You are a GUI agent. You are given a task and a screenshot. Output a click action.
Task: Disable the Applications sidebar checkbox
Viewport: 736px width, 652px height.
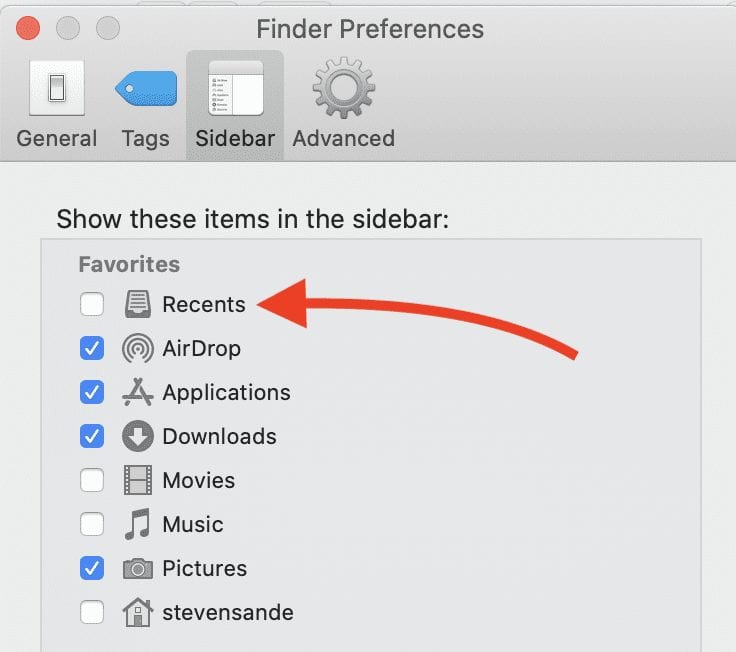point(92,393)
